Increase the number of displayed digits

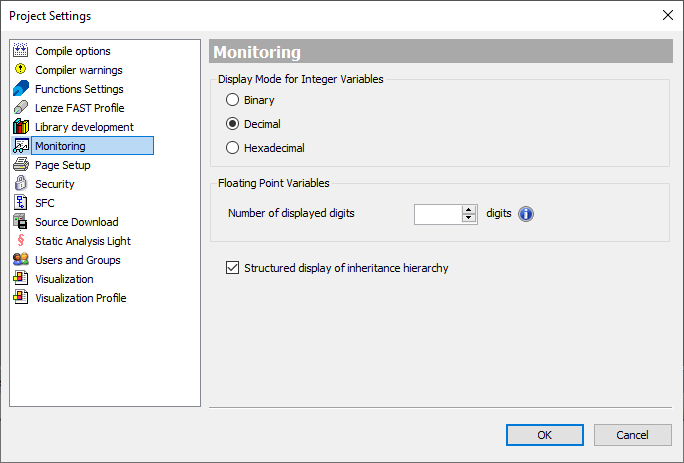click(x=469, y=210)
